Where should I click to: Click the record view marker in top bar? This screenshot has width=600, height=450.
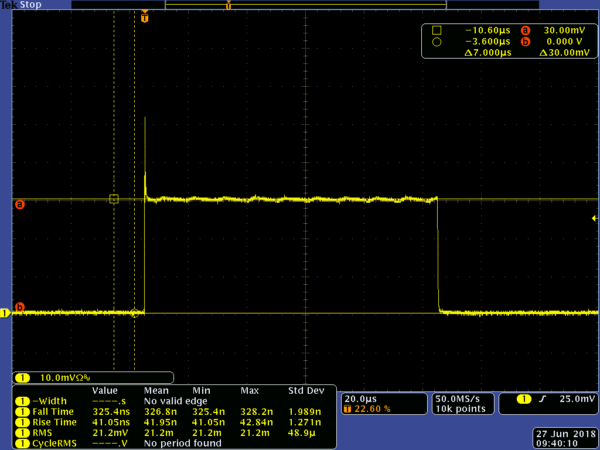228,5
